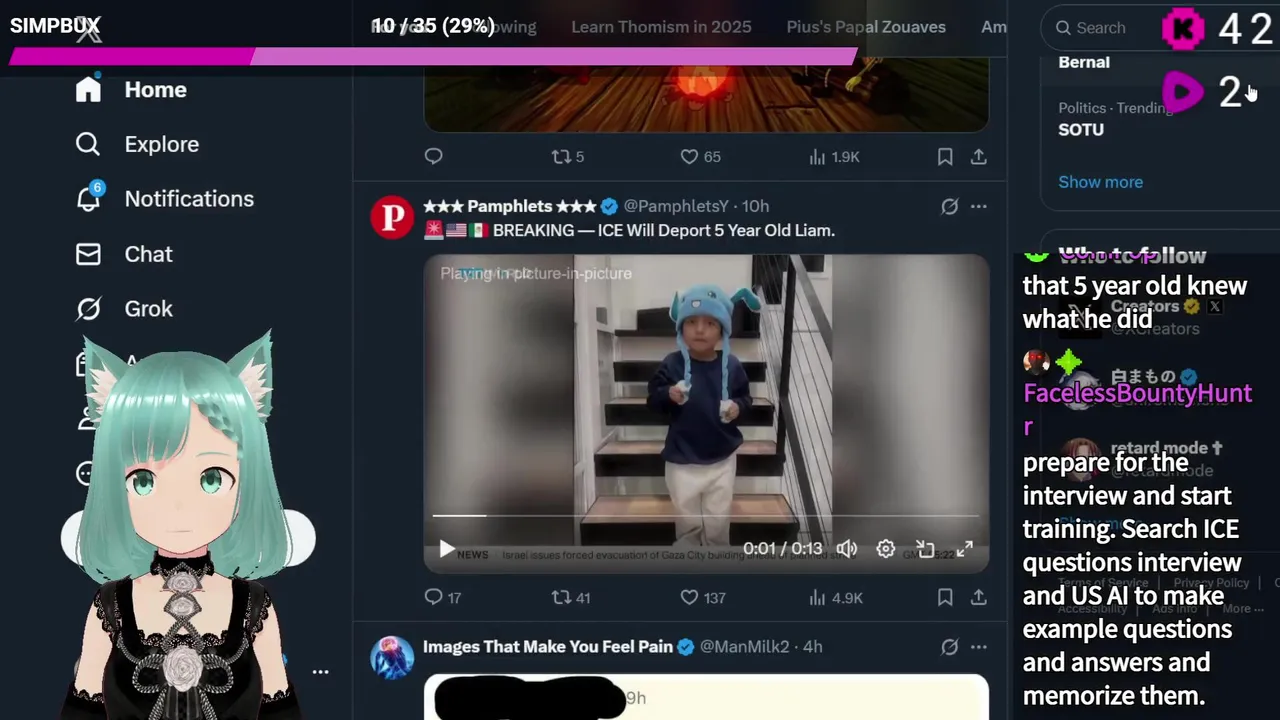1280x720 pixels.
Task: Mute the video volume
Action: click(x=847, y=549)
